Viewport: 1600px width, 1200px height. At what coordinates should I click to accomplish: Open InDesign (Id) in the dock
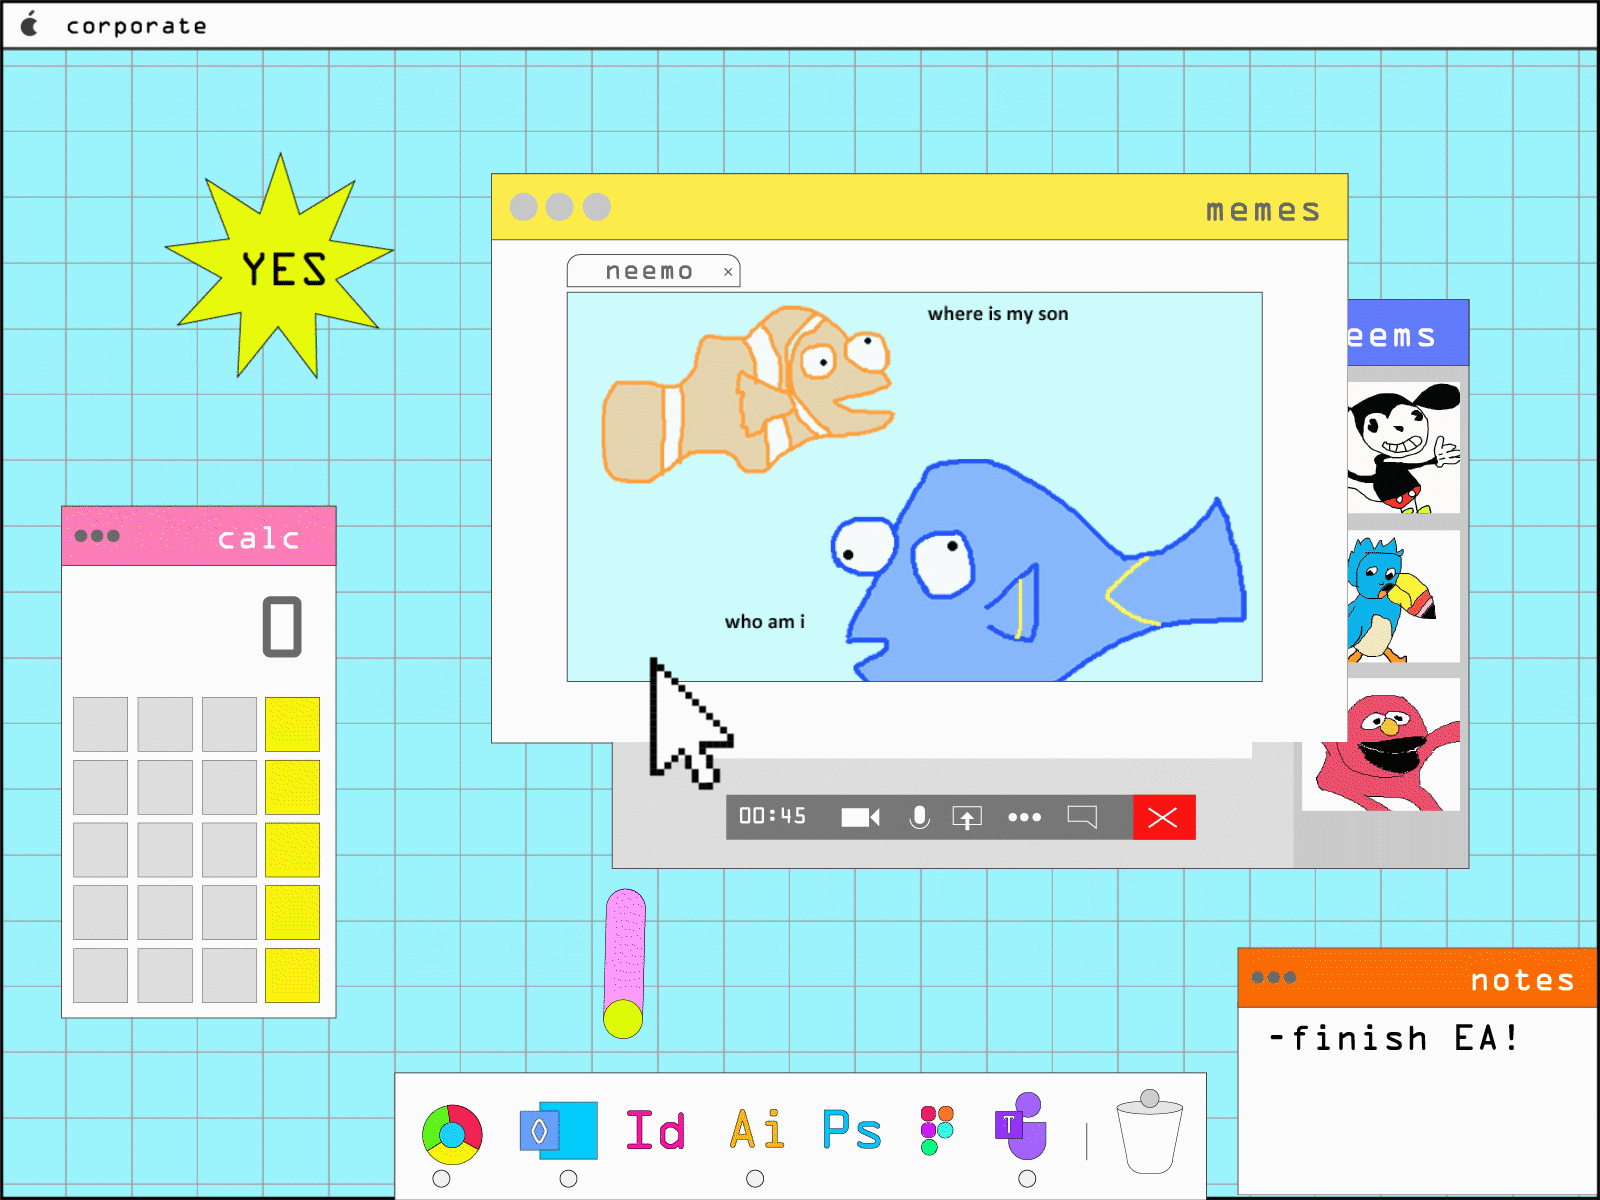click(656, 1130)
